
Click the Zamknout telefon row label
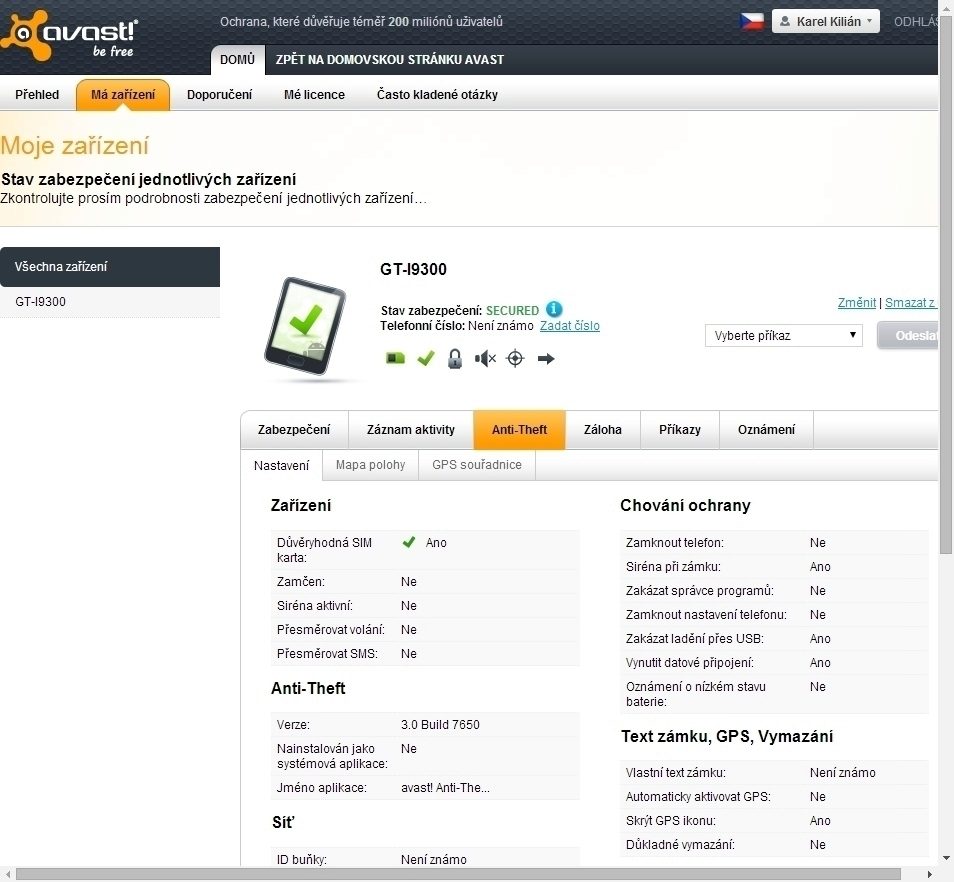(675, 543)
